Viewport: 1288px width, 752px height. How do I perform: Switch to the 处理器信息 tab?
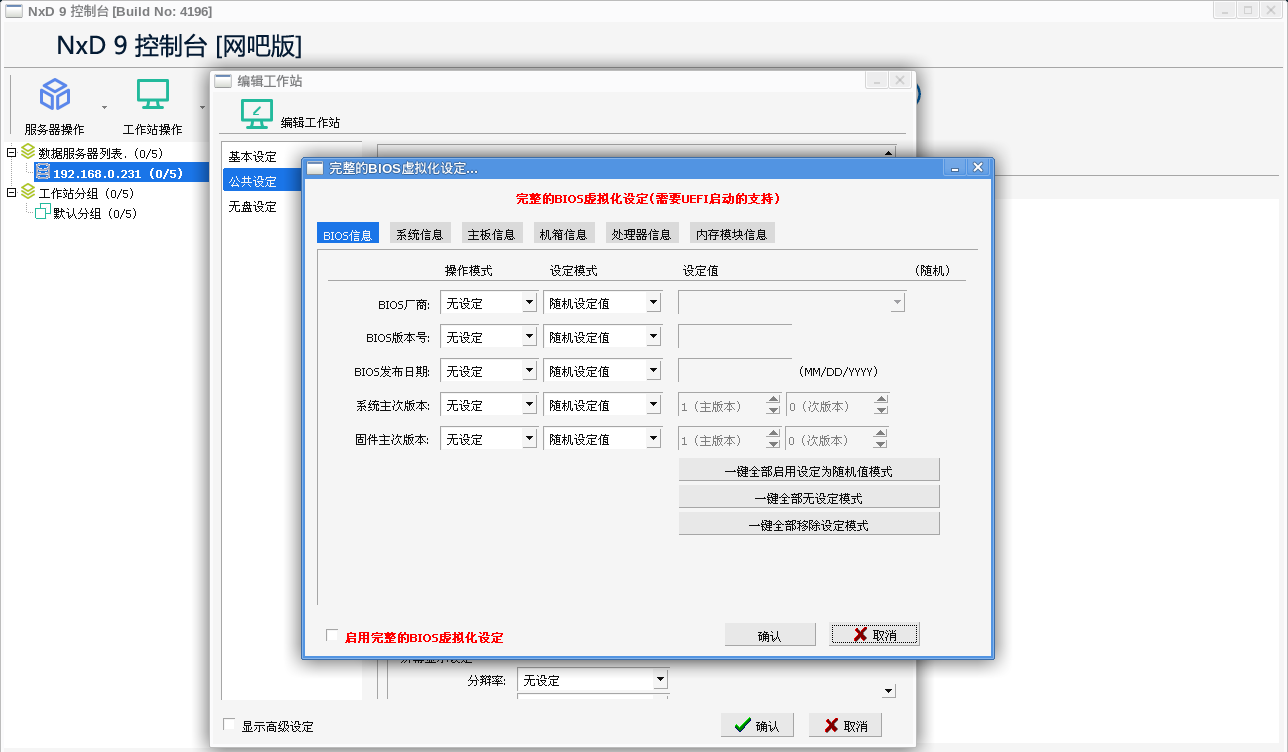tap(641, 232)
